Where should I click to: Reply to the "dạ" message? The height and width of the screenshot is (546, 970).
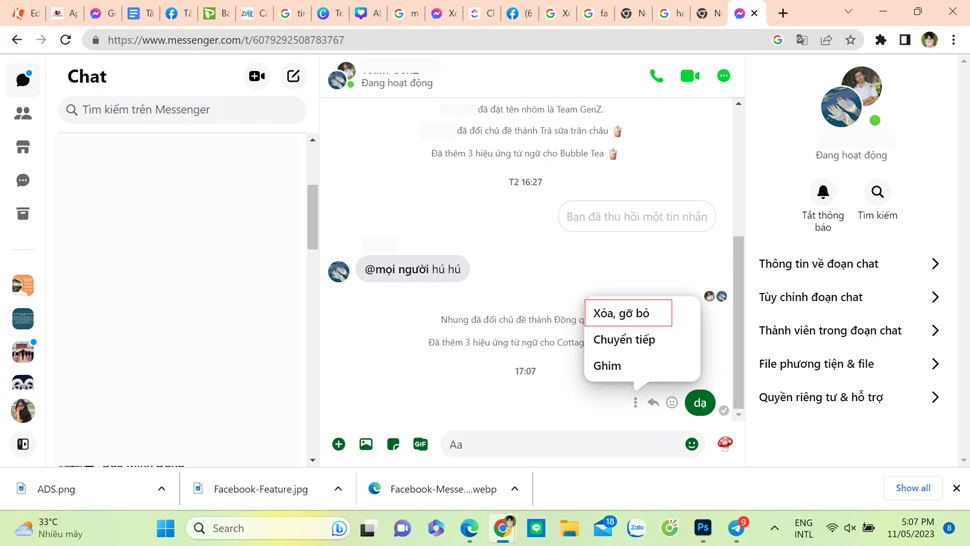[653, 403]
